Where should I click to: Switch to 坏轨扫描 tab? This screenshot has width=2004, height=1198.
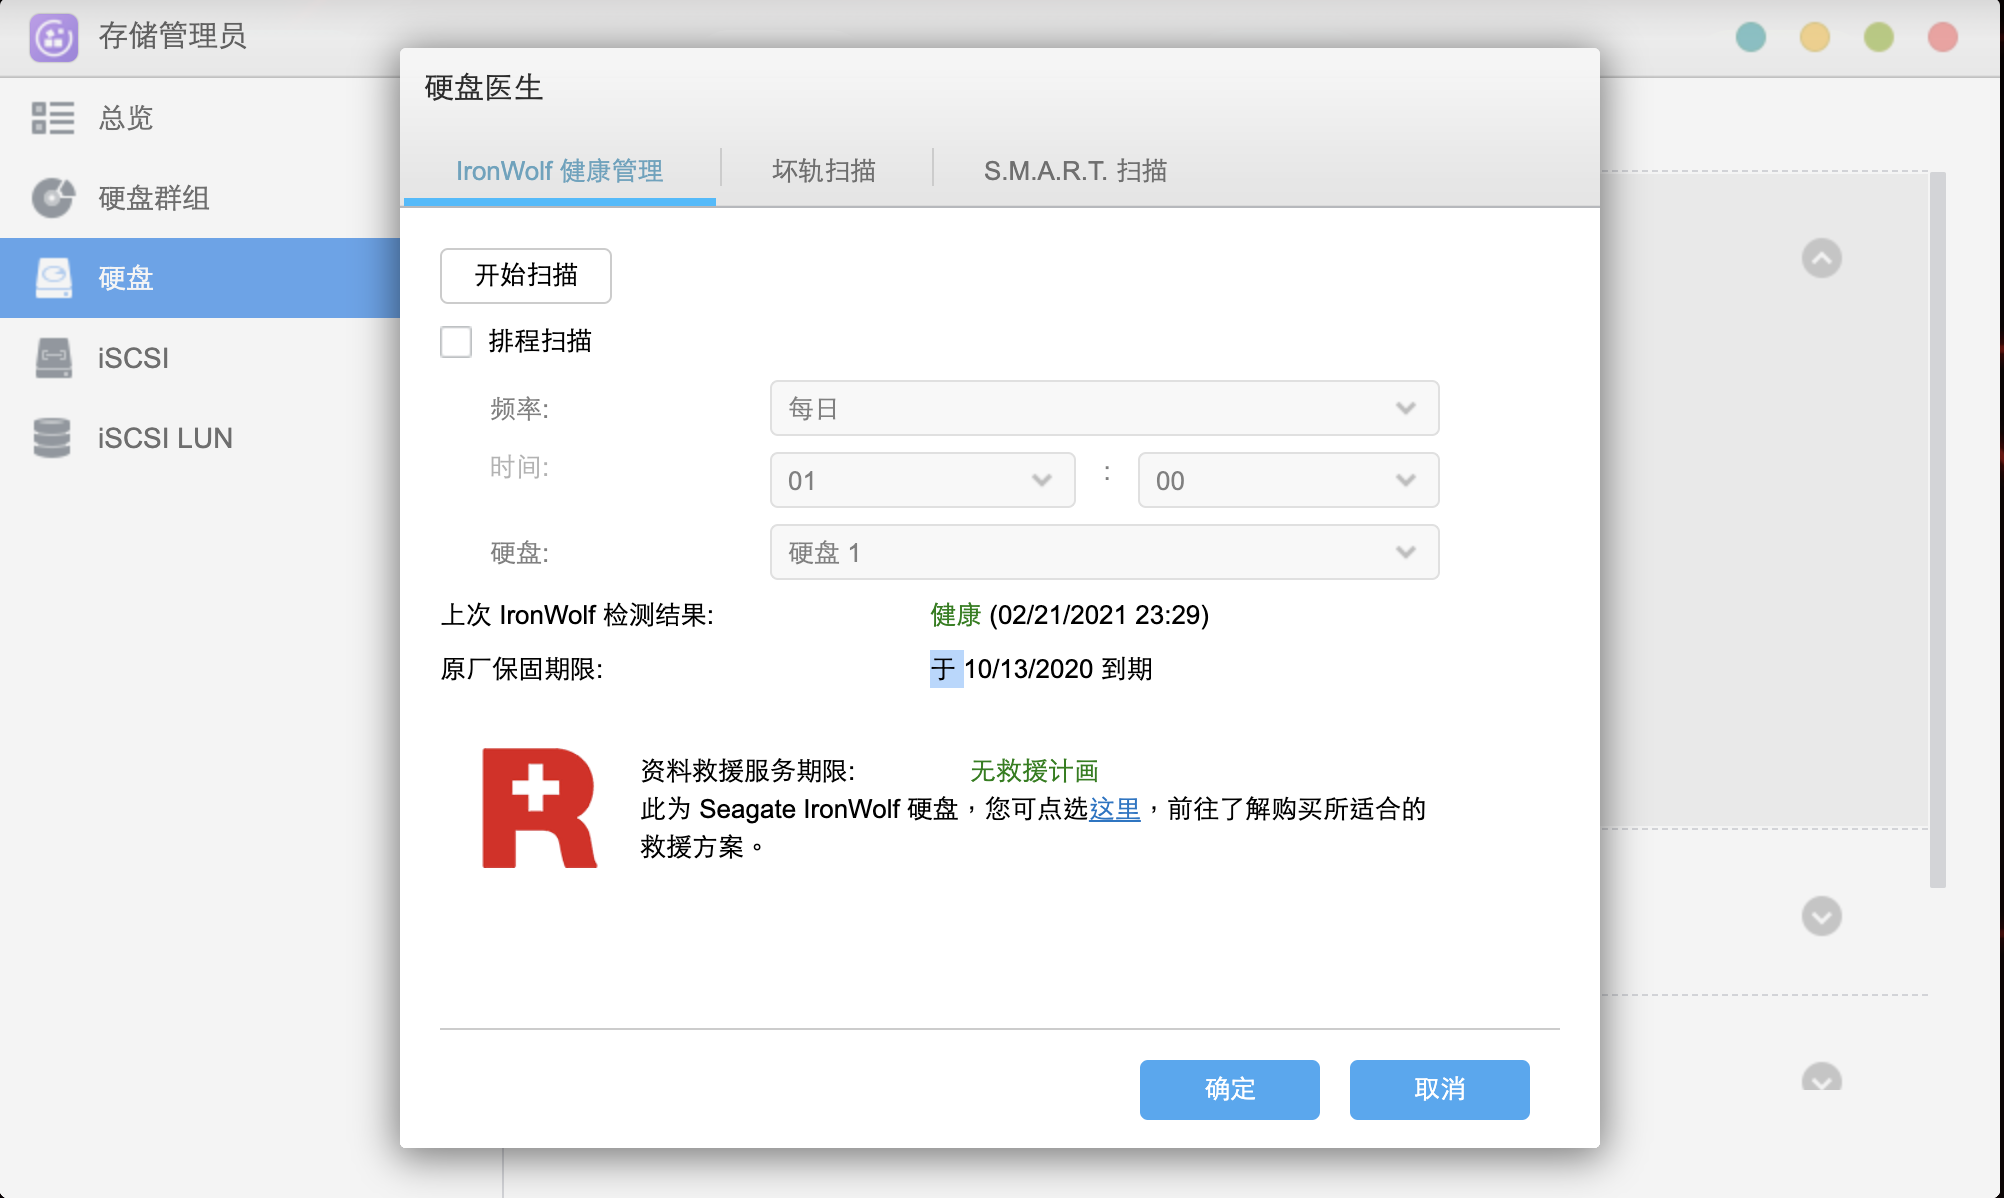(x=824, y=171)
